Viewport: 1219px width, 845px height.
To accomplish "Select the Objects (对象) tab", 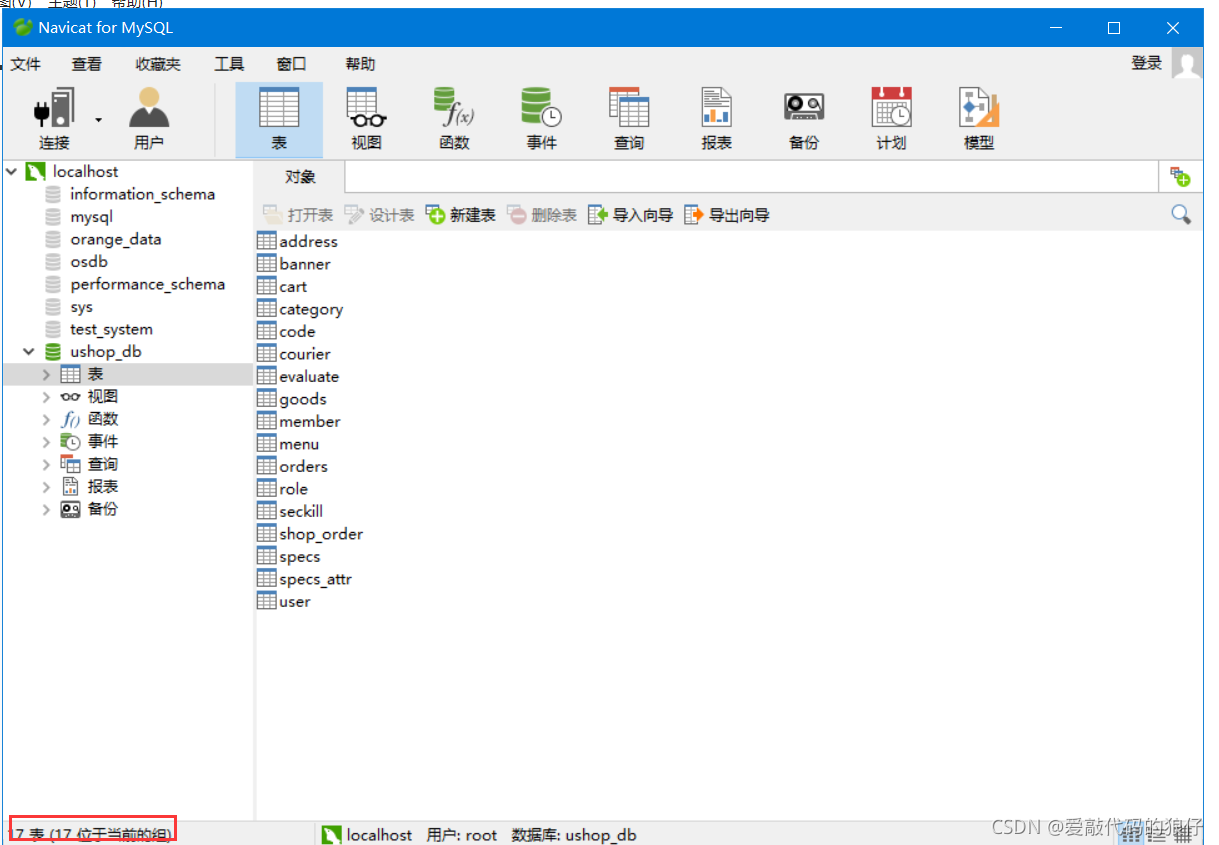I will 300,177.
